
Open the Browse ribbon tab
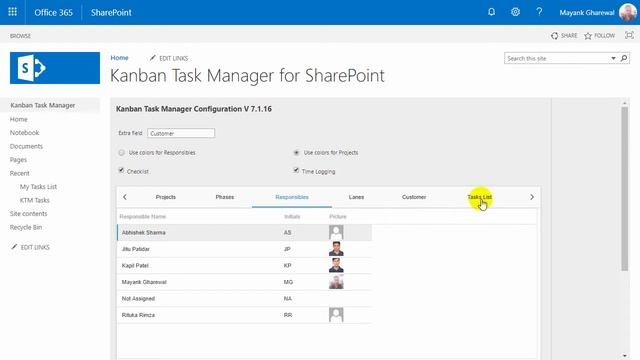pyautogui.click(x=20, y=36)
